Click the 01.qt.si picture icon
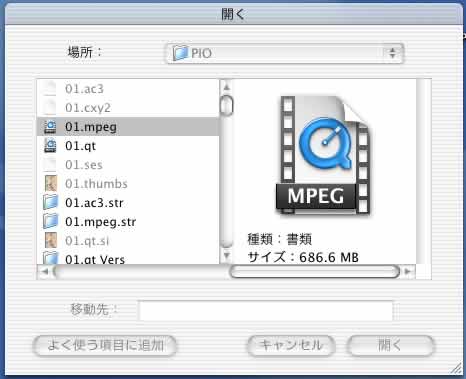 click(51, 241)
